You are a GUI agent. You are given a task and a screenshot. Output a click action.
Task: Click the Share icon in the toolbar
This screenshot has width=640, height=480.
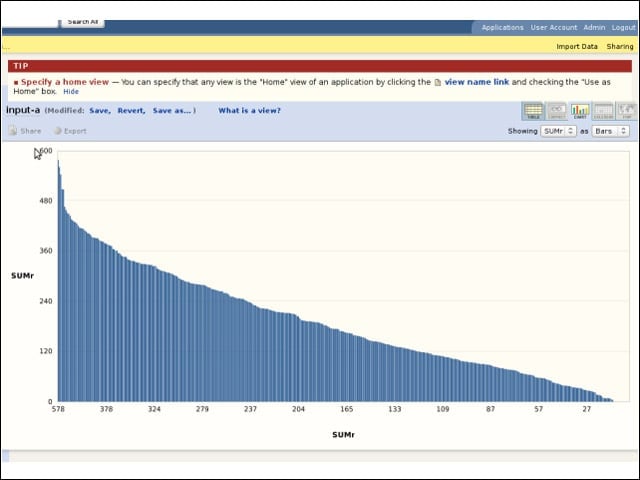(13, 131)
